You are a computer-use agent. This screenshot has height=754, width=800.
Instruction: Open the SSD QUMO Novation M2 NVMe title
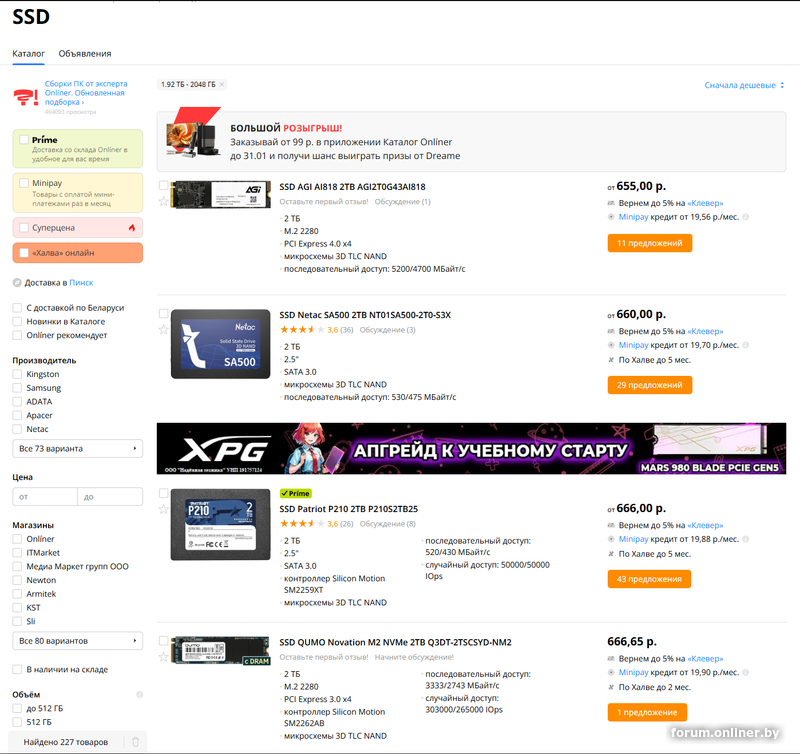395,642
